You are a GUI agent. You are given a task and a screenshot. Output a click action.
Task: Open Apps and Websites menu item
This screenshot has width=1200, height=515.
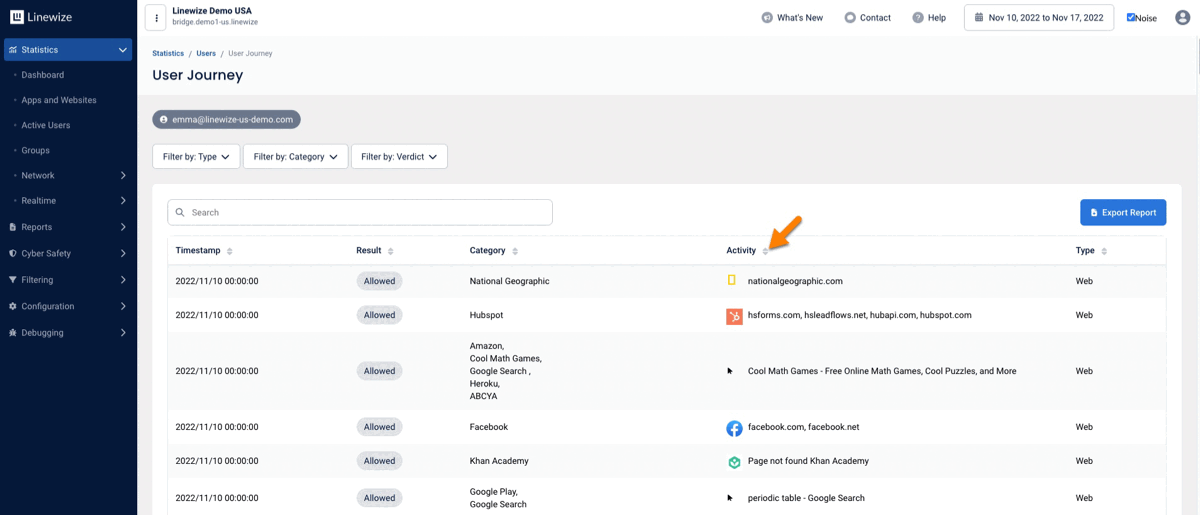pyautogui.click(x=59, y=100)
